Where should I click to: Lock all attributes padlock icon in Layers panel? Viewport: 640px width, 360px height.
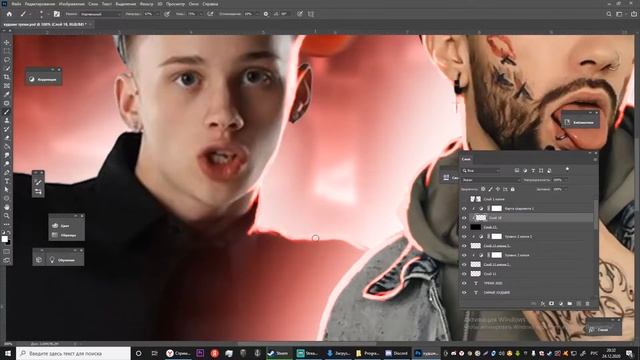click(513, 189)
